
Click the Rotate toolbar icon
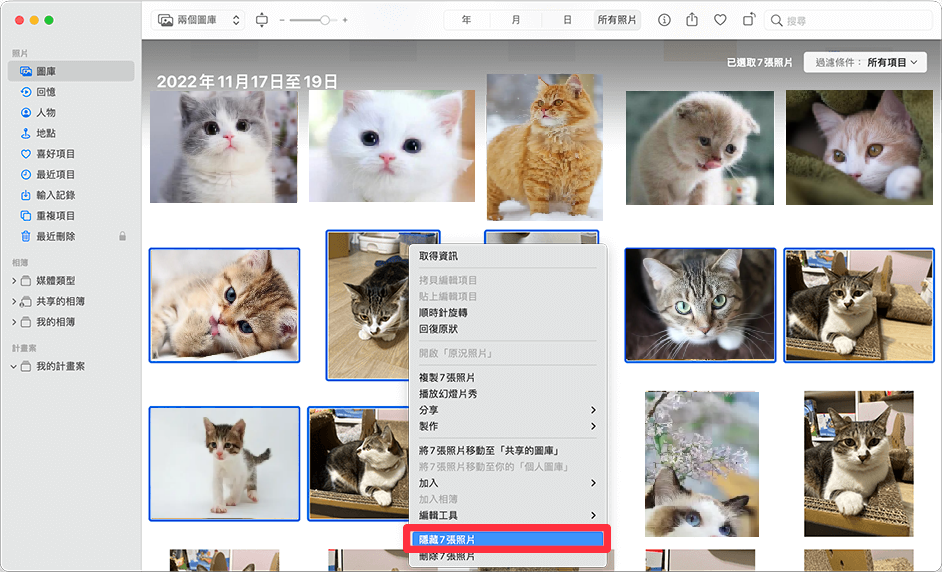point(748,20)
